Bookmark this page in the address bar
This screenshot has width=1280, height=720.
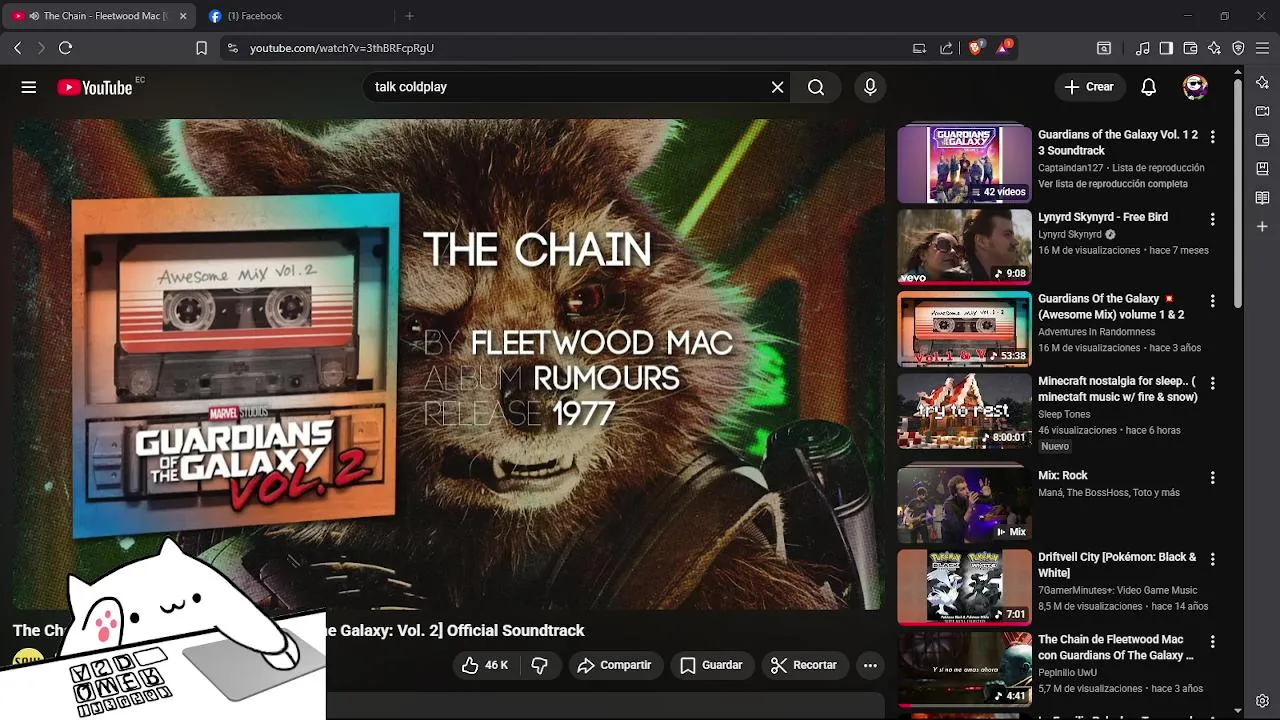pos(201,48)
